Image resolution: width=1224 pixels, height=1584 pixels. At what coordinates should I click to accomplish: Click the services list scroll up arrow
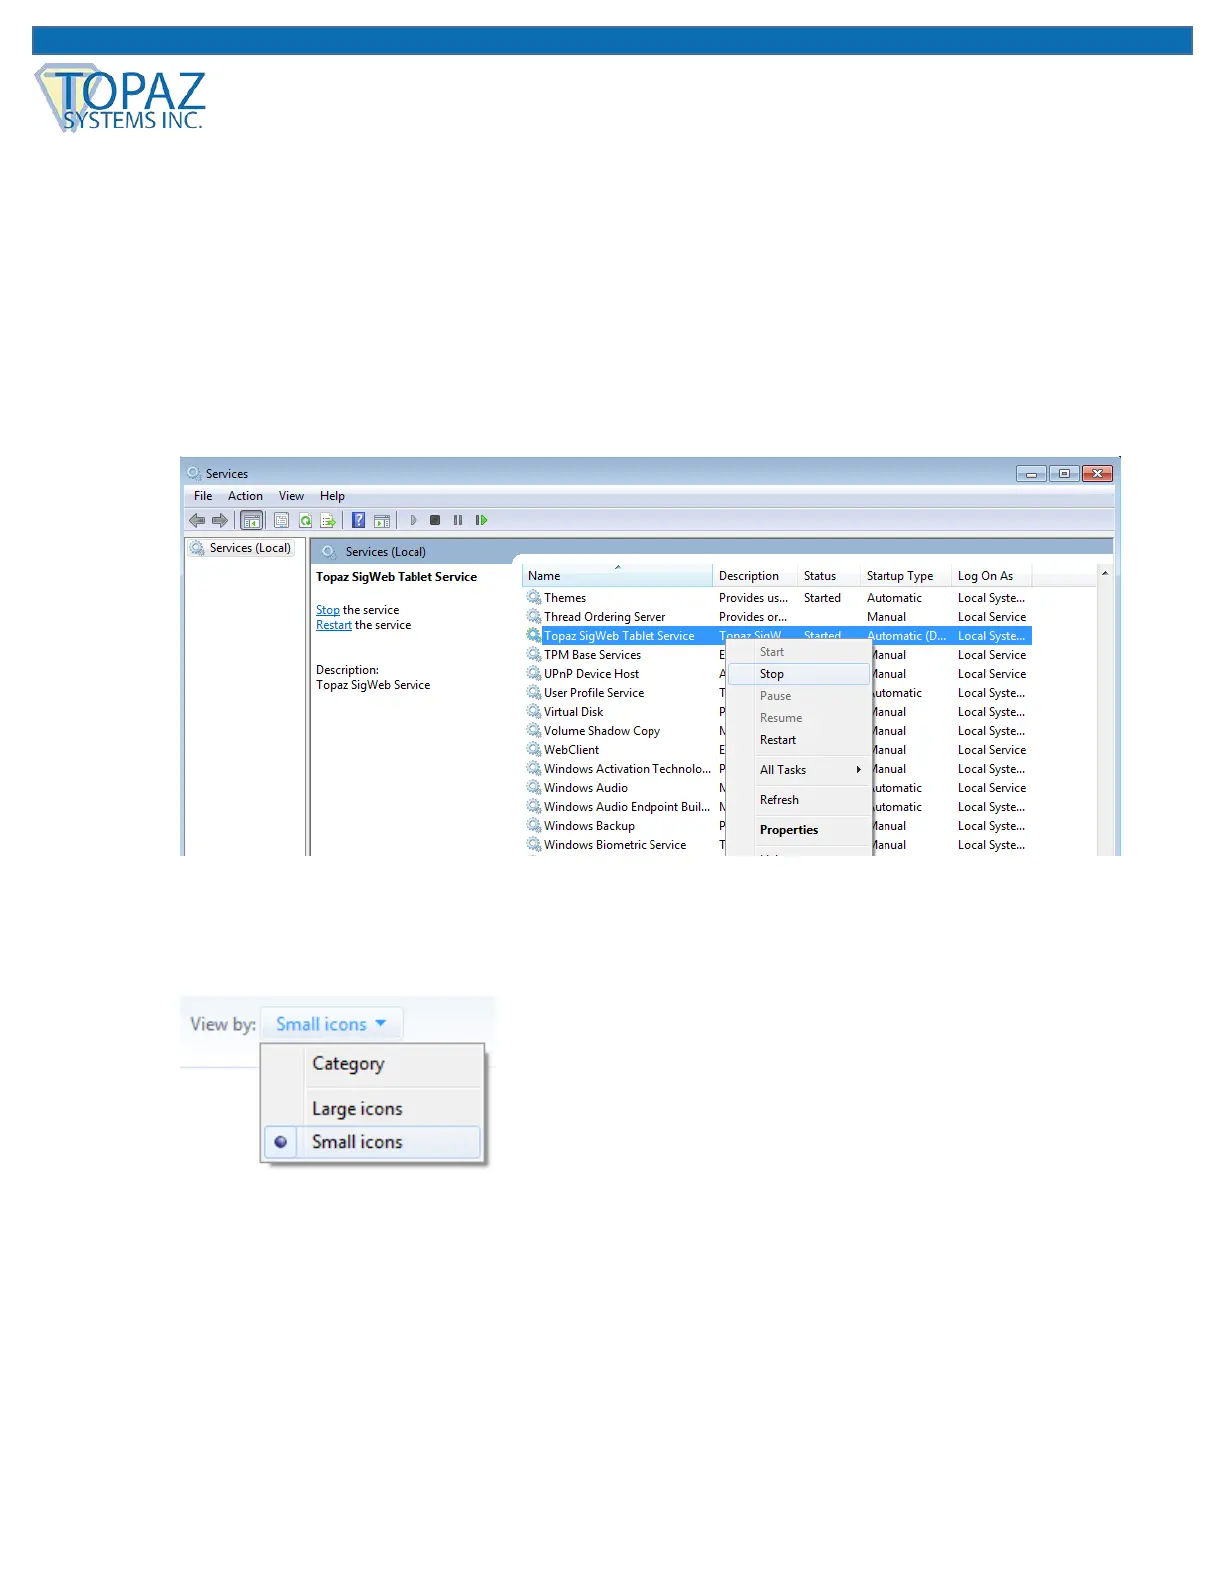(1105, 574)
